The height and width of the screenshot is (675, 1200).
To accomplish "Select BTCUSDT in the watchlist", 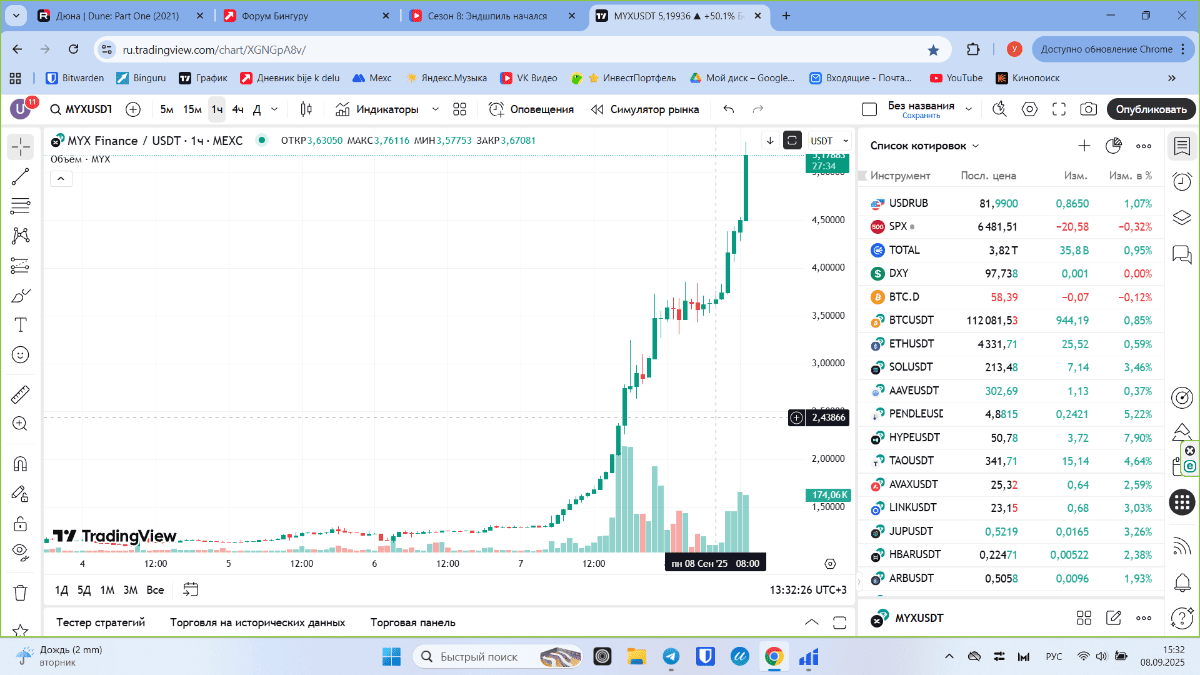I will click(x=911, y=320).
